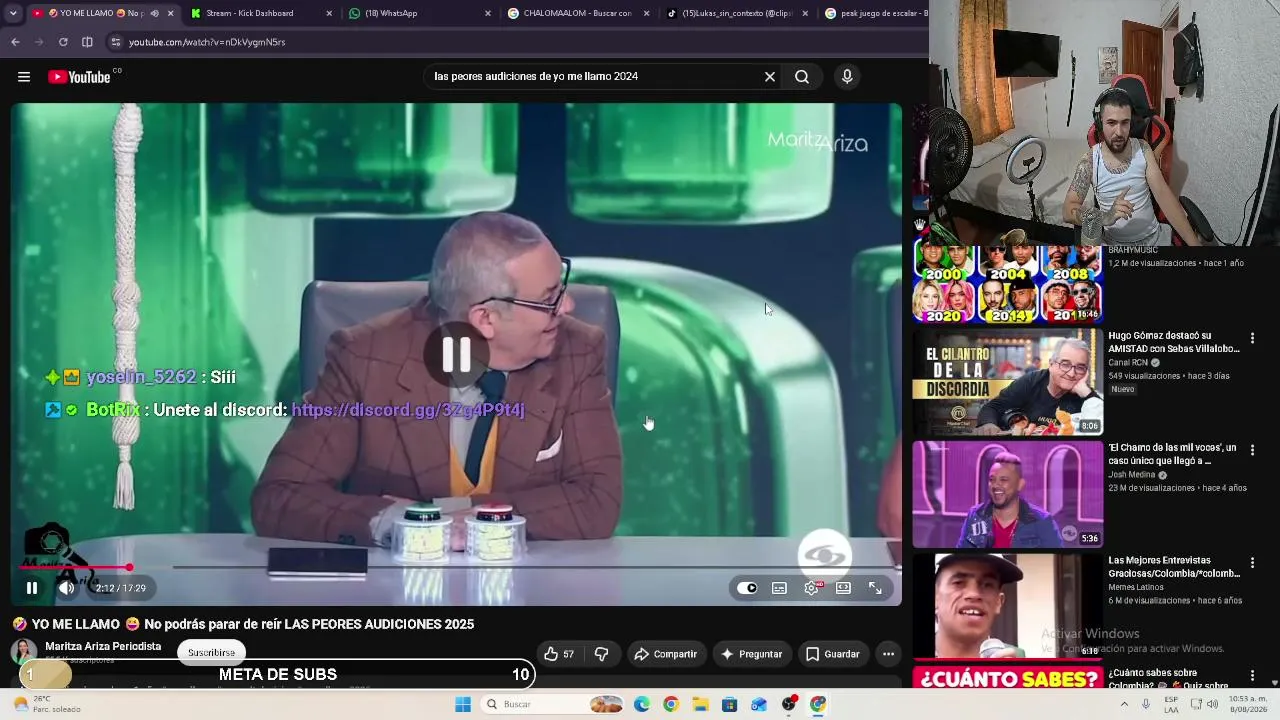
Task: Mute the YouTube tab via its audio icon
Action: 154,13
